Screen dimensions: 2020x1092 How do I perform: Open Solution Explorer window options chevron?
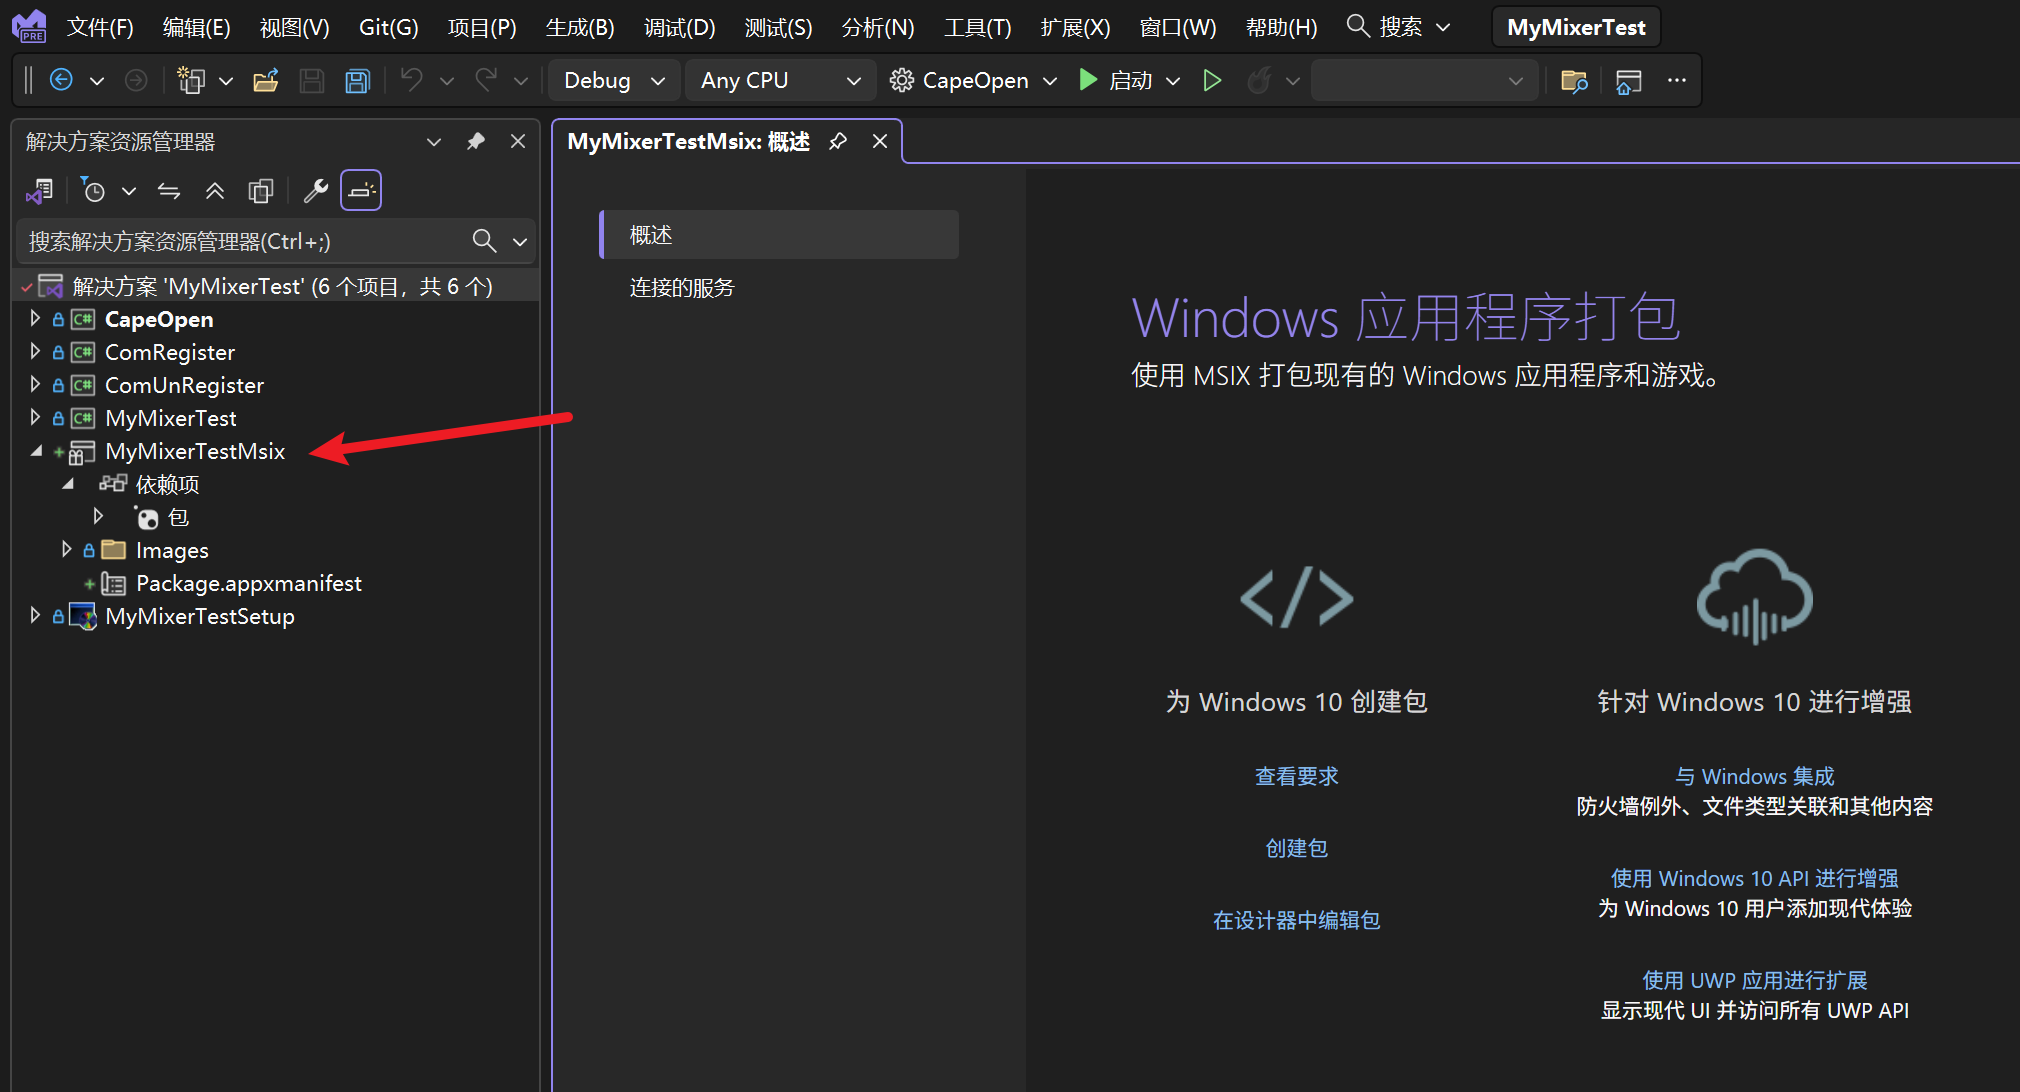click(x=434, y=141)
